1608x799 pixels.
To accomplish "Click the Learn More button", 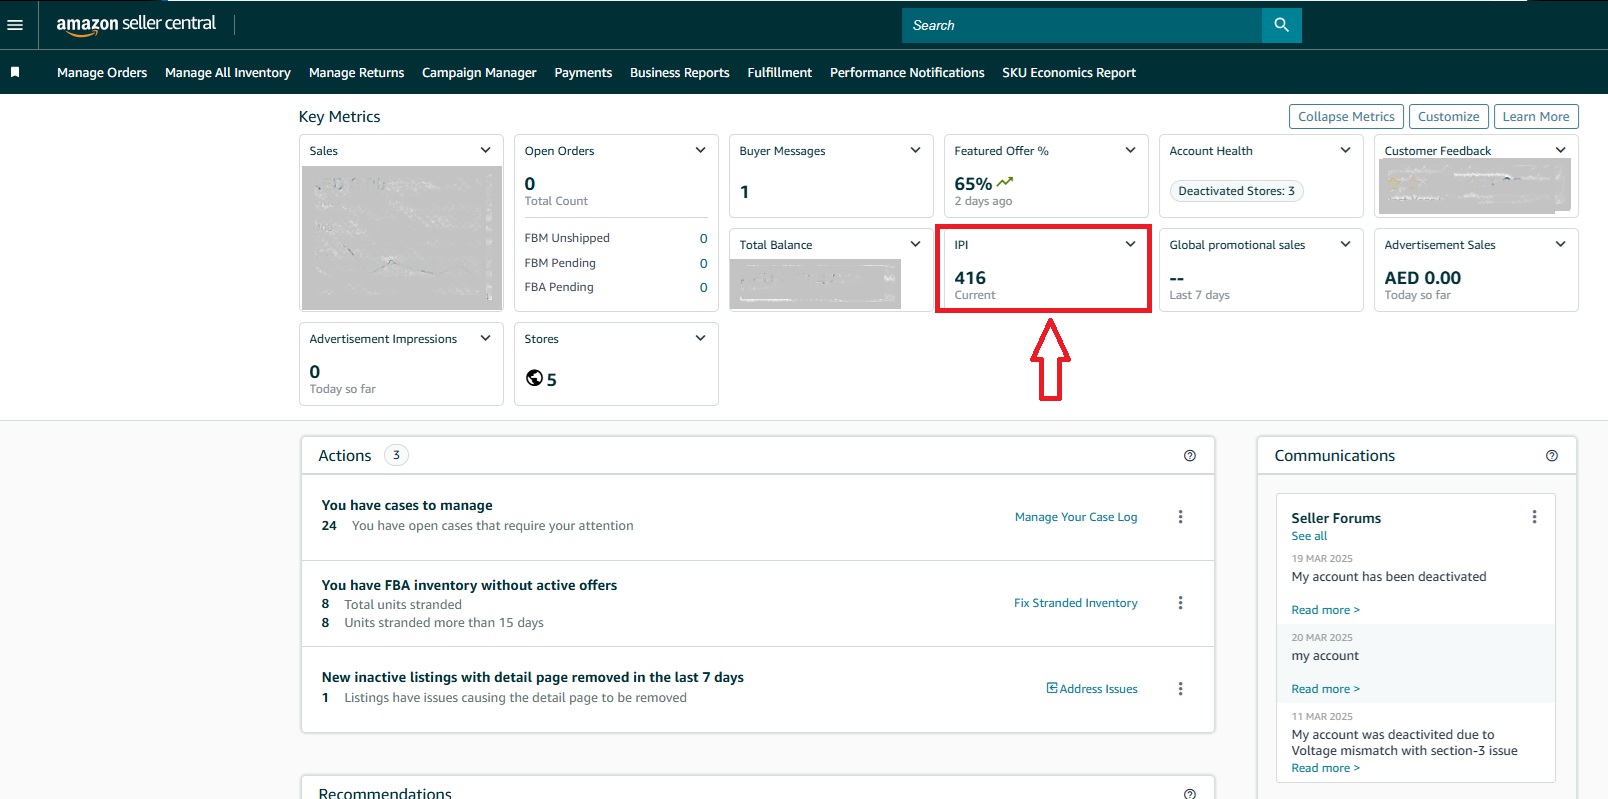I will pyautogui.click(x=1536, y=117).
